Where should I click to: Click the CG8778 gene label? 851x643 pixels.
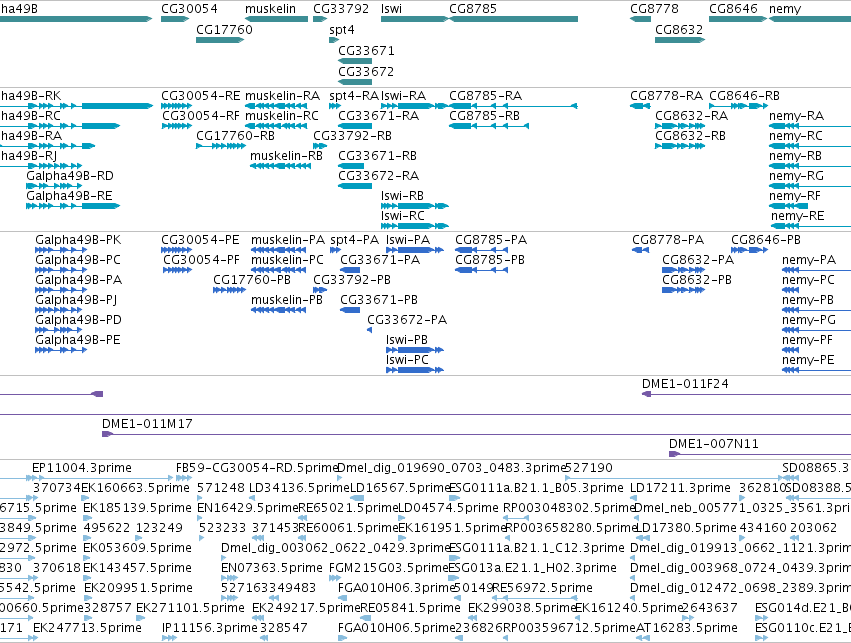point(654,9)
